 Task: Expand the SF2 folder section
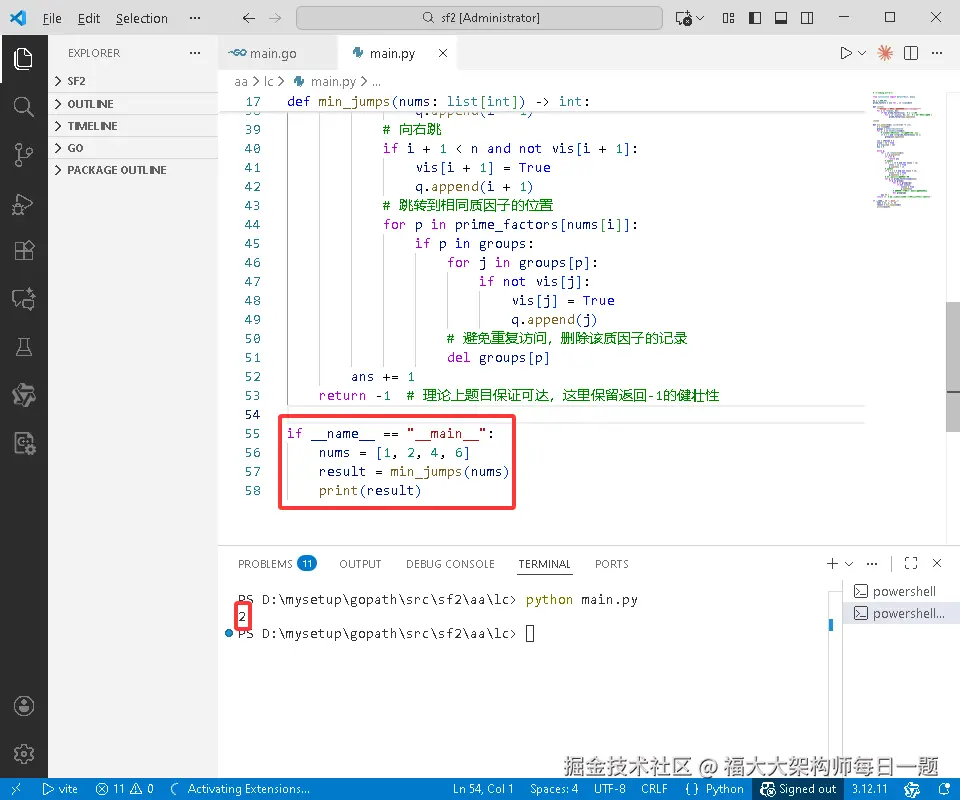(133, 81)
